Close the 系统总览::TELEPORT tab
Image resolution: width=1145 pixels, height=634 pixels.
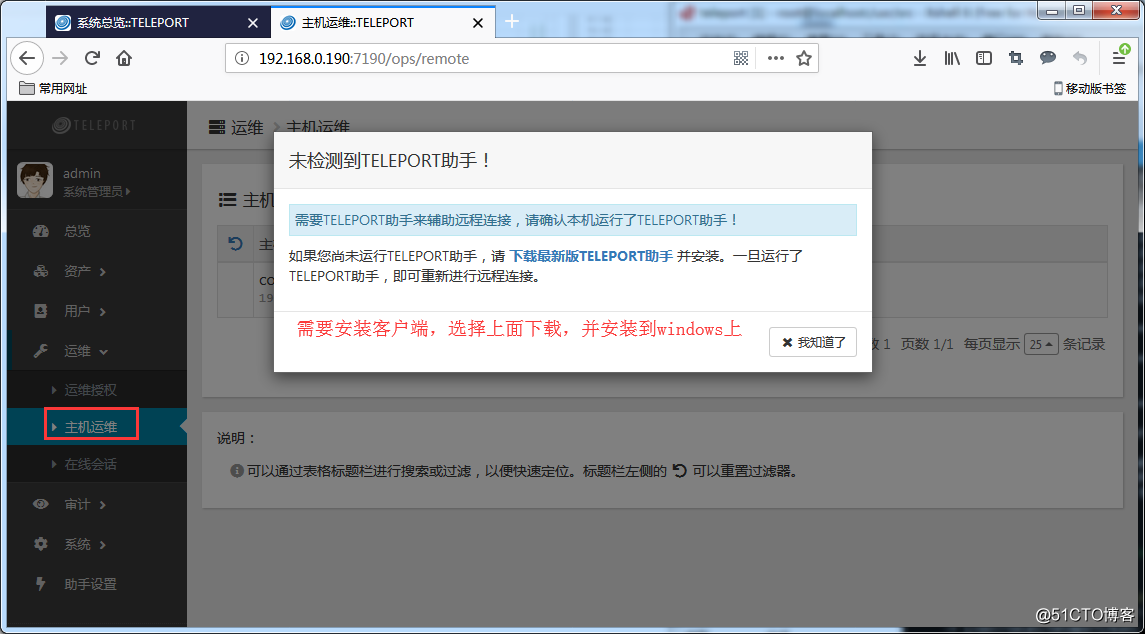point(253,23)
